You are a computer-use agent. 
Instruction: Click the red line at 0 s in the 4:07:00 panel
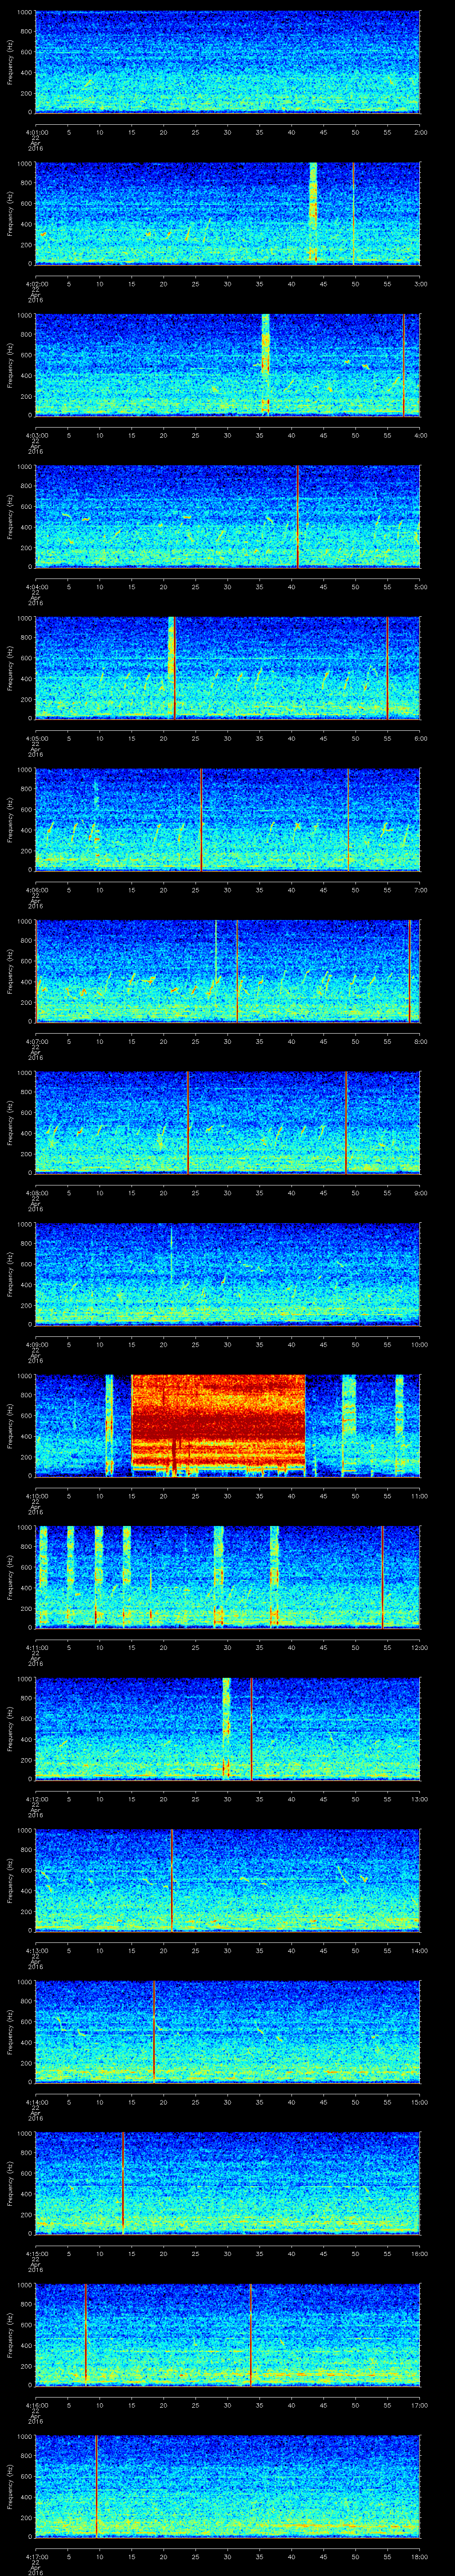[37, 971]
